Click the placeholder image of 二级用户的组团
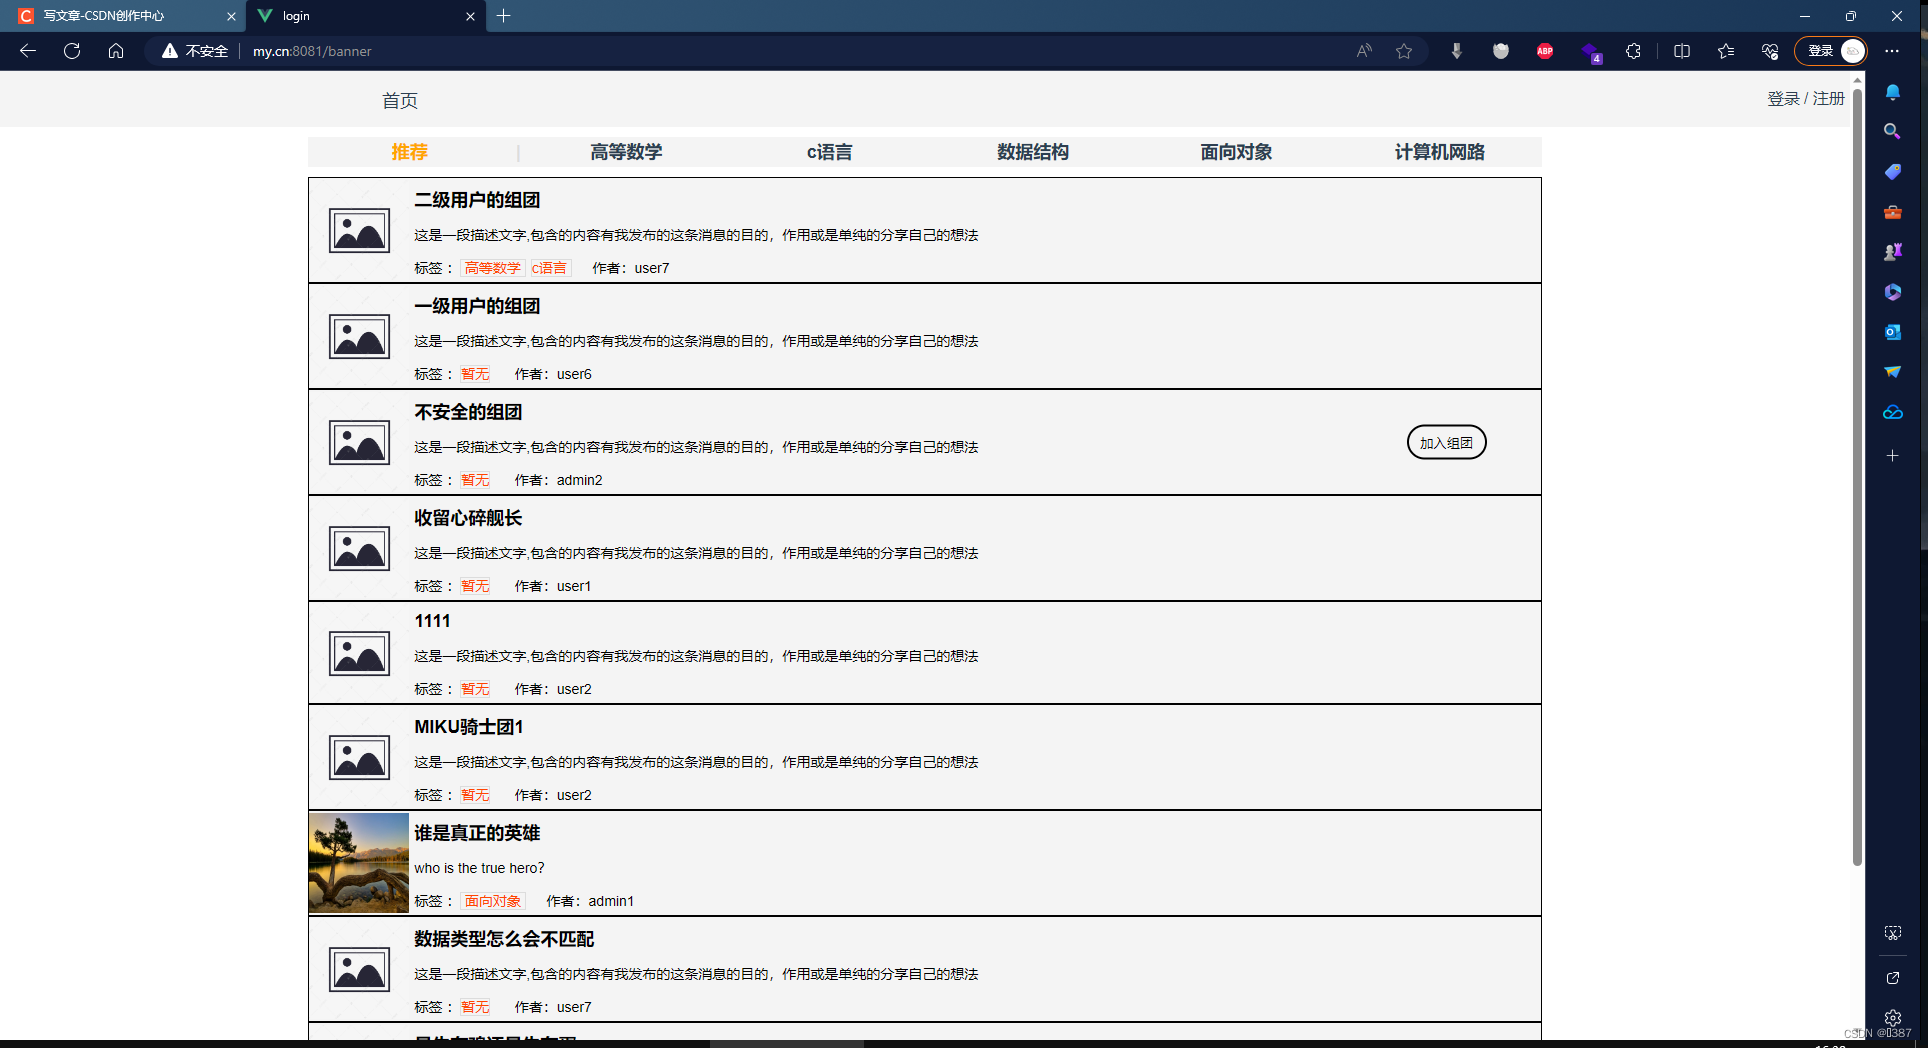The image size is (1928, 1048). coord(359,231)
